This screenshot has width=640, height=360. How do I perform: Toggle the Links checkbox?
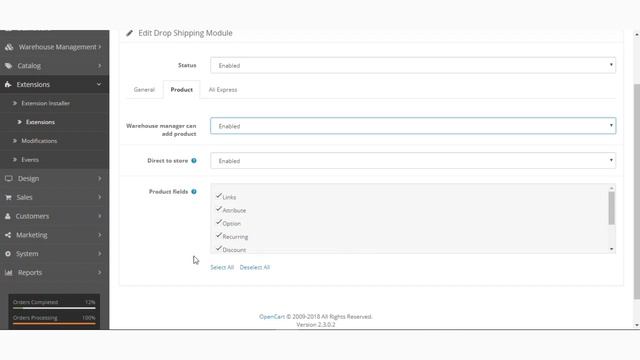219,196
